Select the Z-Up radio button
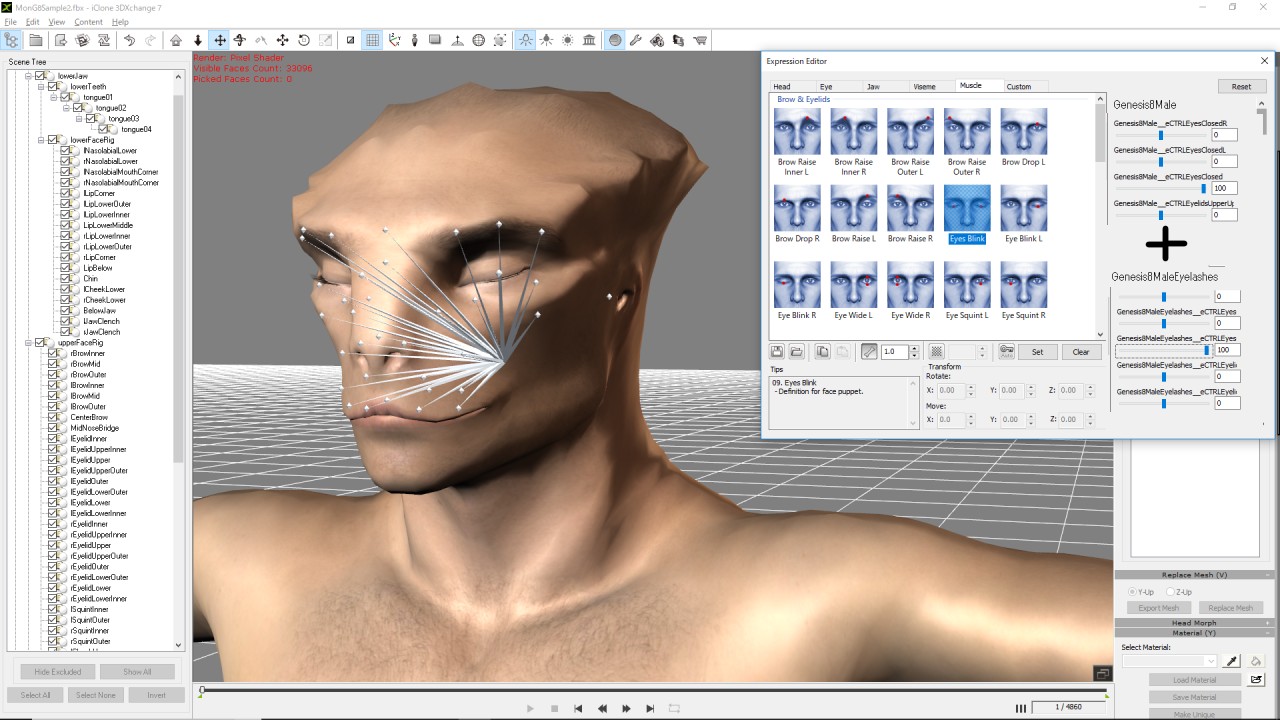Image resolution: width=1280 pixels, height=720 pixels. (1170, 592)
